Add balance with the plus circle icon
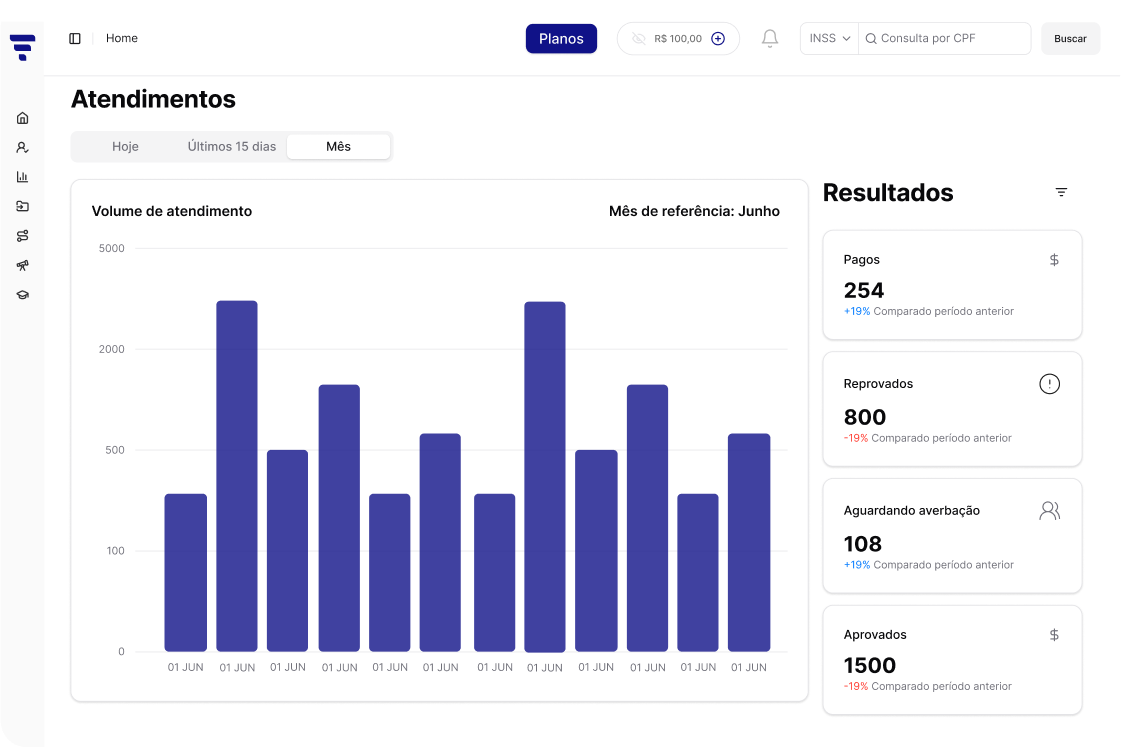Screen dimensions: 1121x748 [717, 39]
